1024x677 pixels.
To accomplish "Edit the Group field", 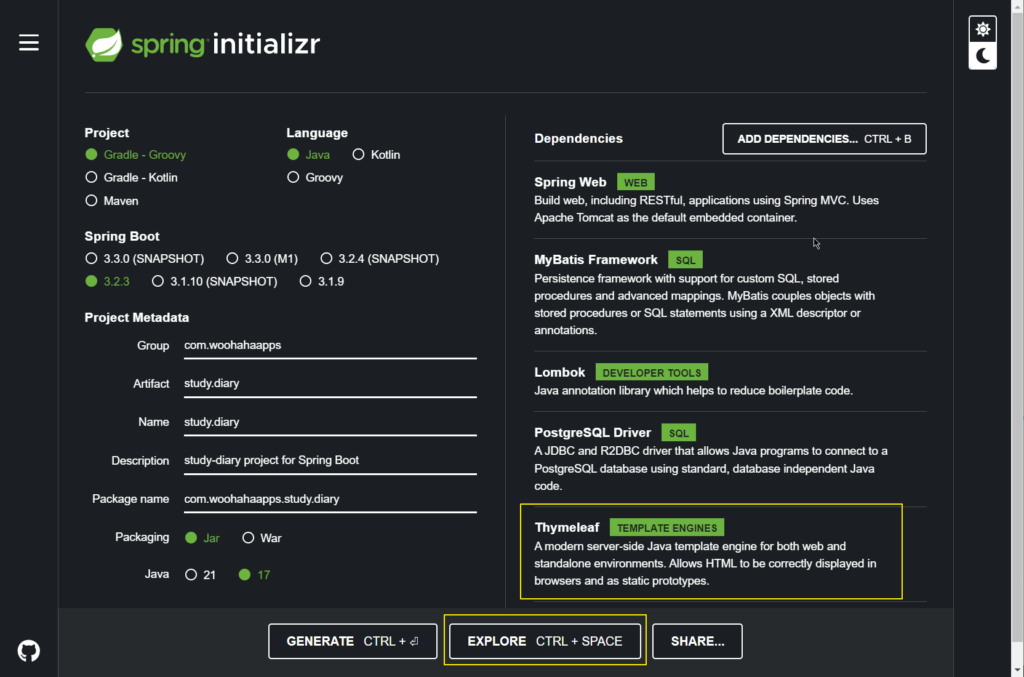I will click(x=330, y=345).
